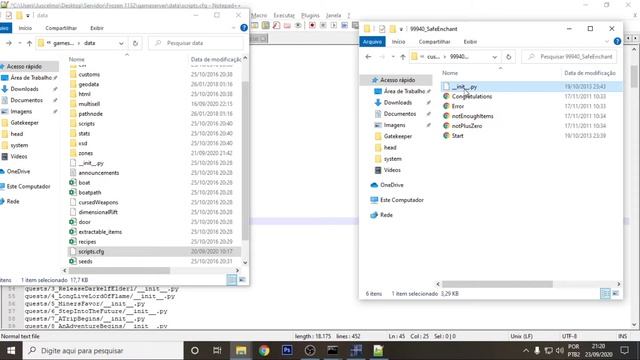Open Macro menu in Notepad++

click(259, 15)
